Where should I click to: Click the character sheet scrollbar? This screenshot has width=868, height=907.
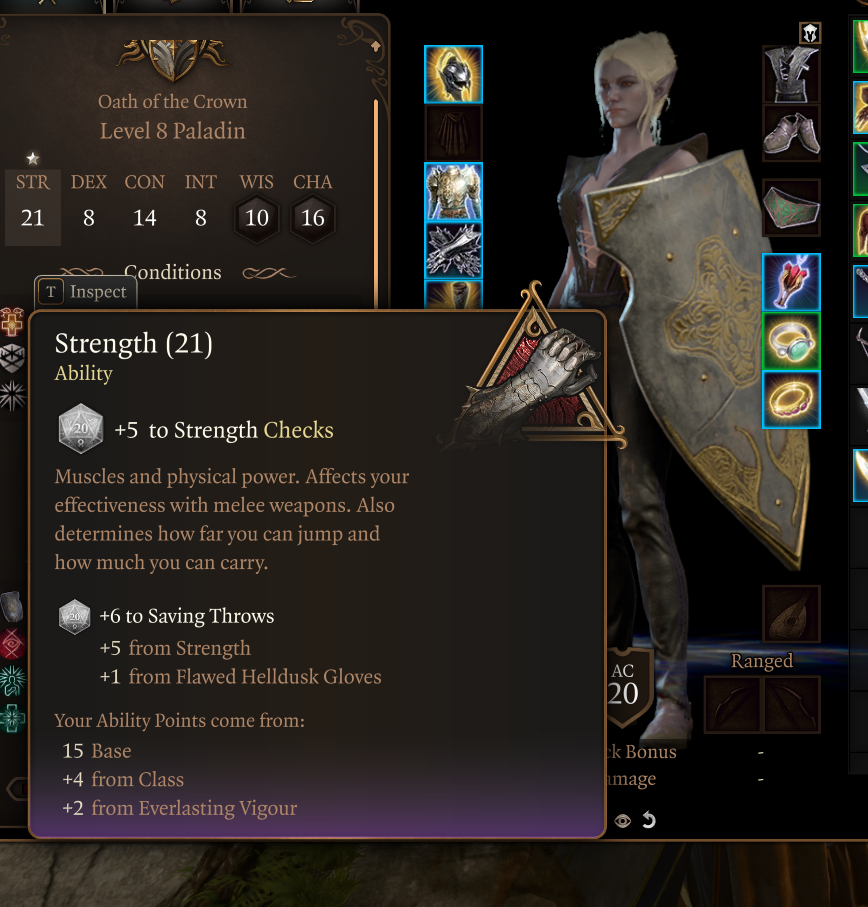pos(376,202)
